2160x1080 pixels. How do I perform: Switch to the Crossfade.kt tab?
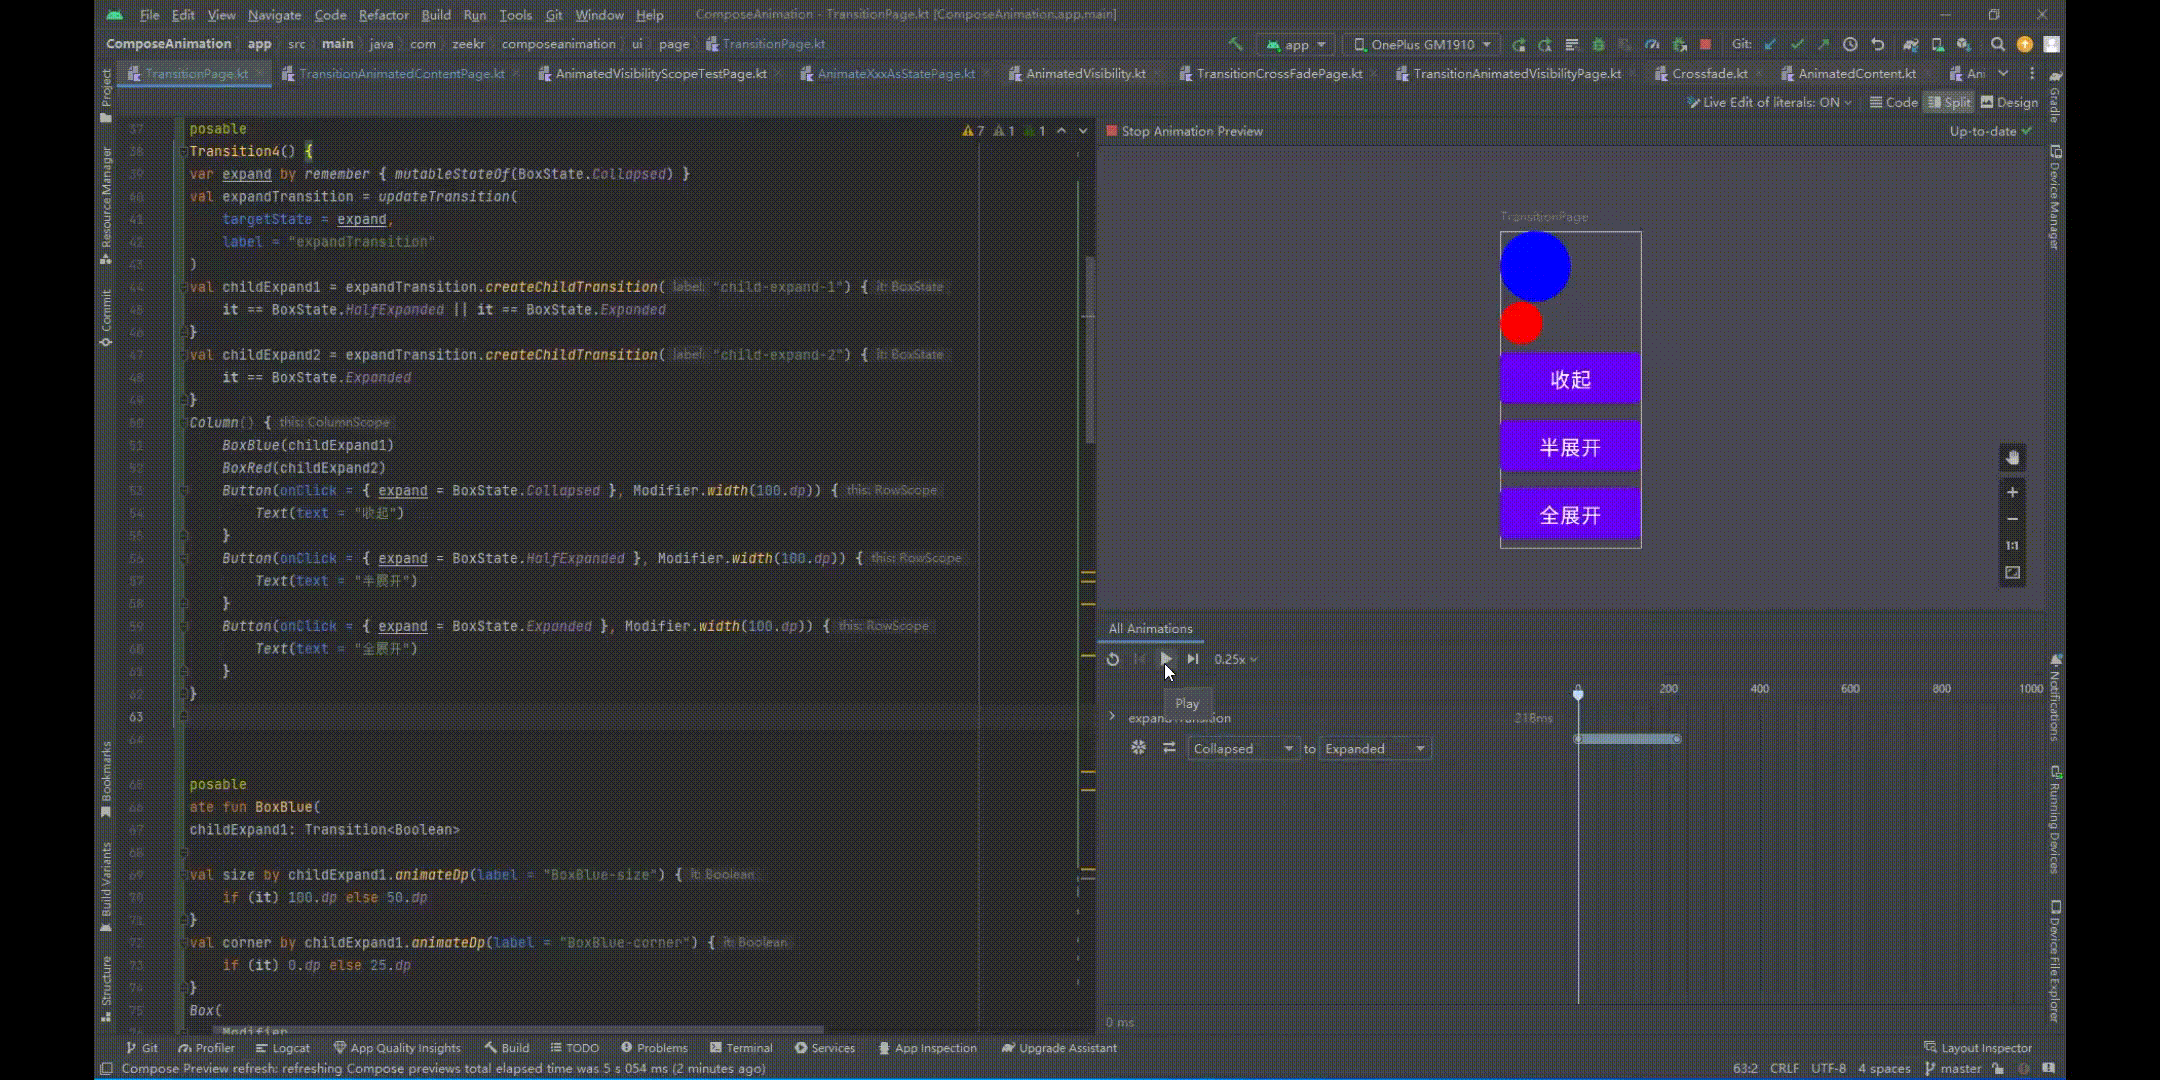click(1709, 73)
